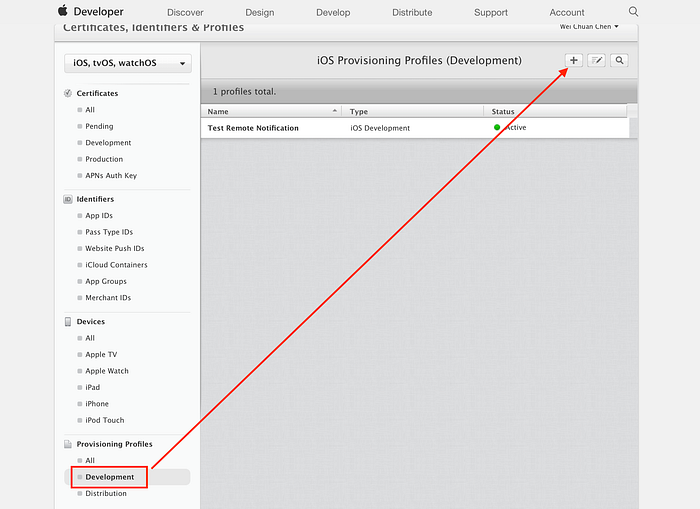Open the Discover menu

pyautogui.click(x=185, y=13)
